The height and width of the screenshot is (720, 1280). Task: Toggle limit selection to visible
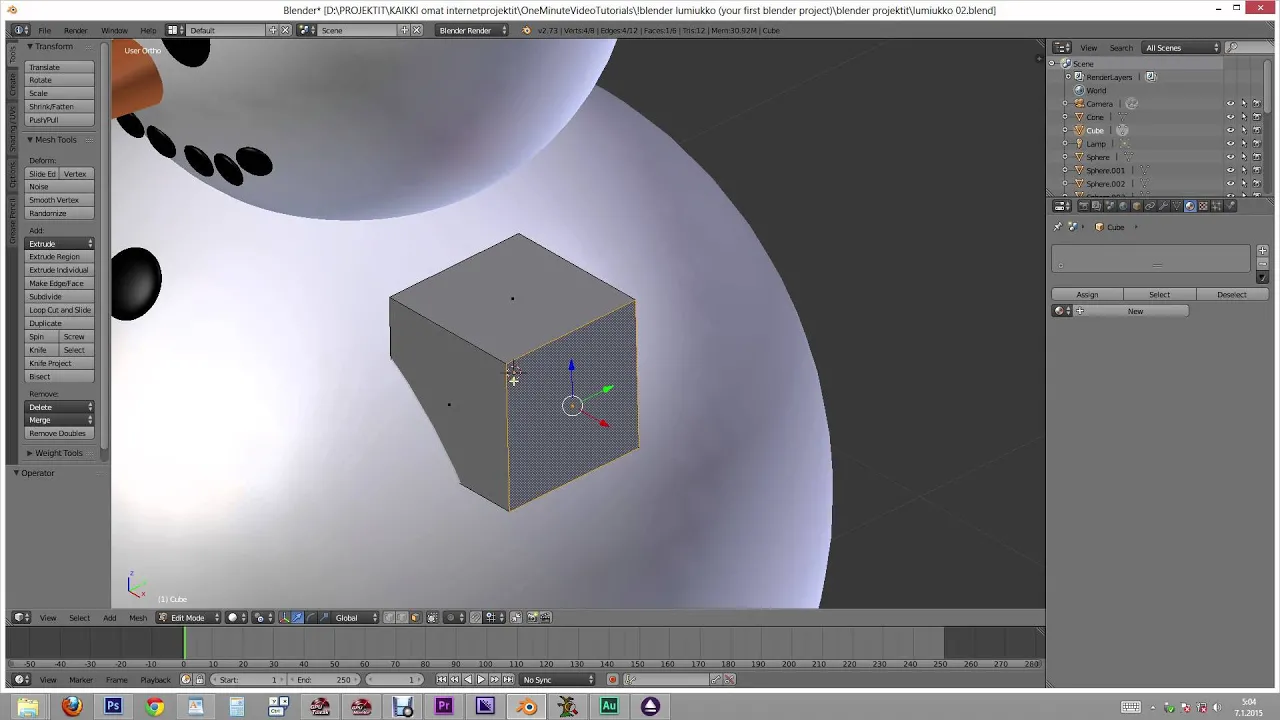[x=432, y=618]
